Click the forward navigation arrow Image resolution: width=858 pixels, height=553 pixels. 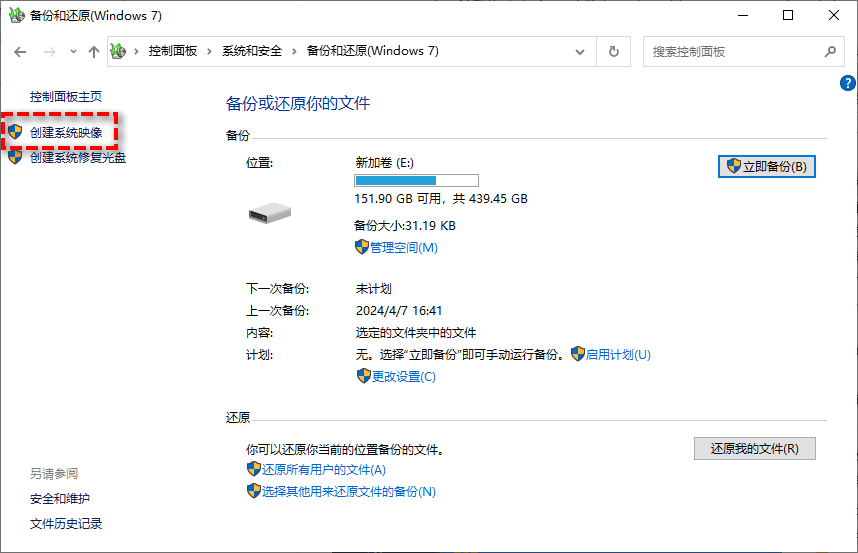click(x=48, y=52)
